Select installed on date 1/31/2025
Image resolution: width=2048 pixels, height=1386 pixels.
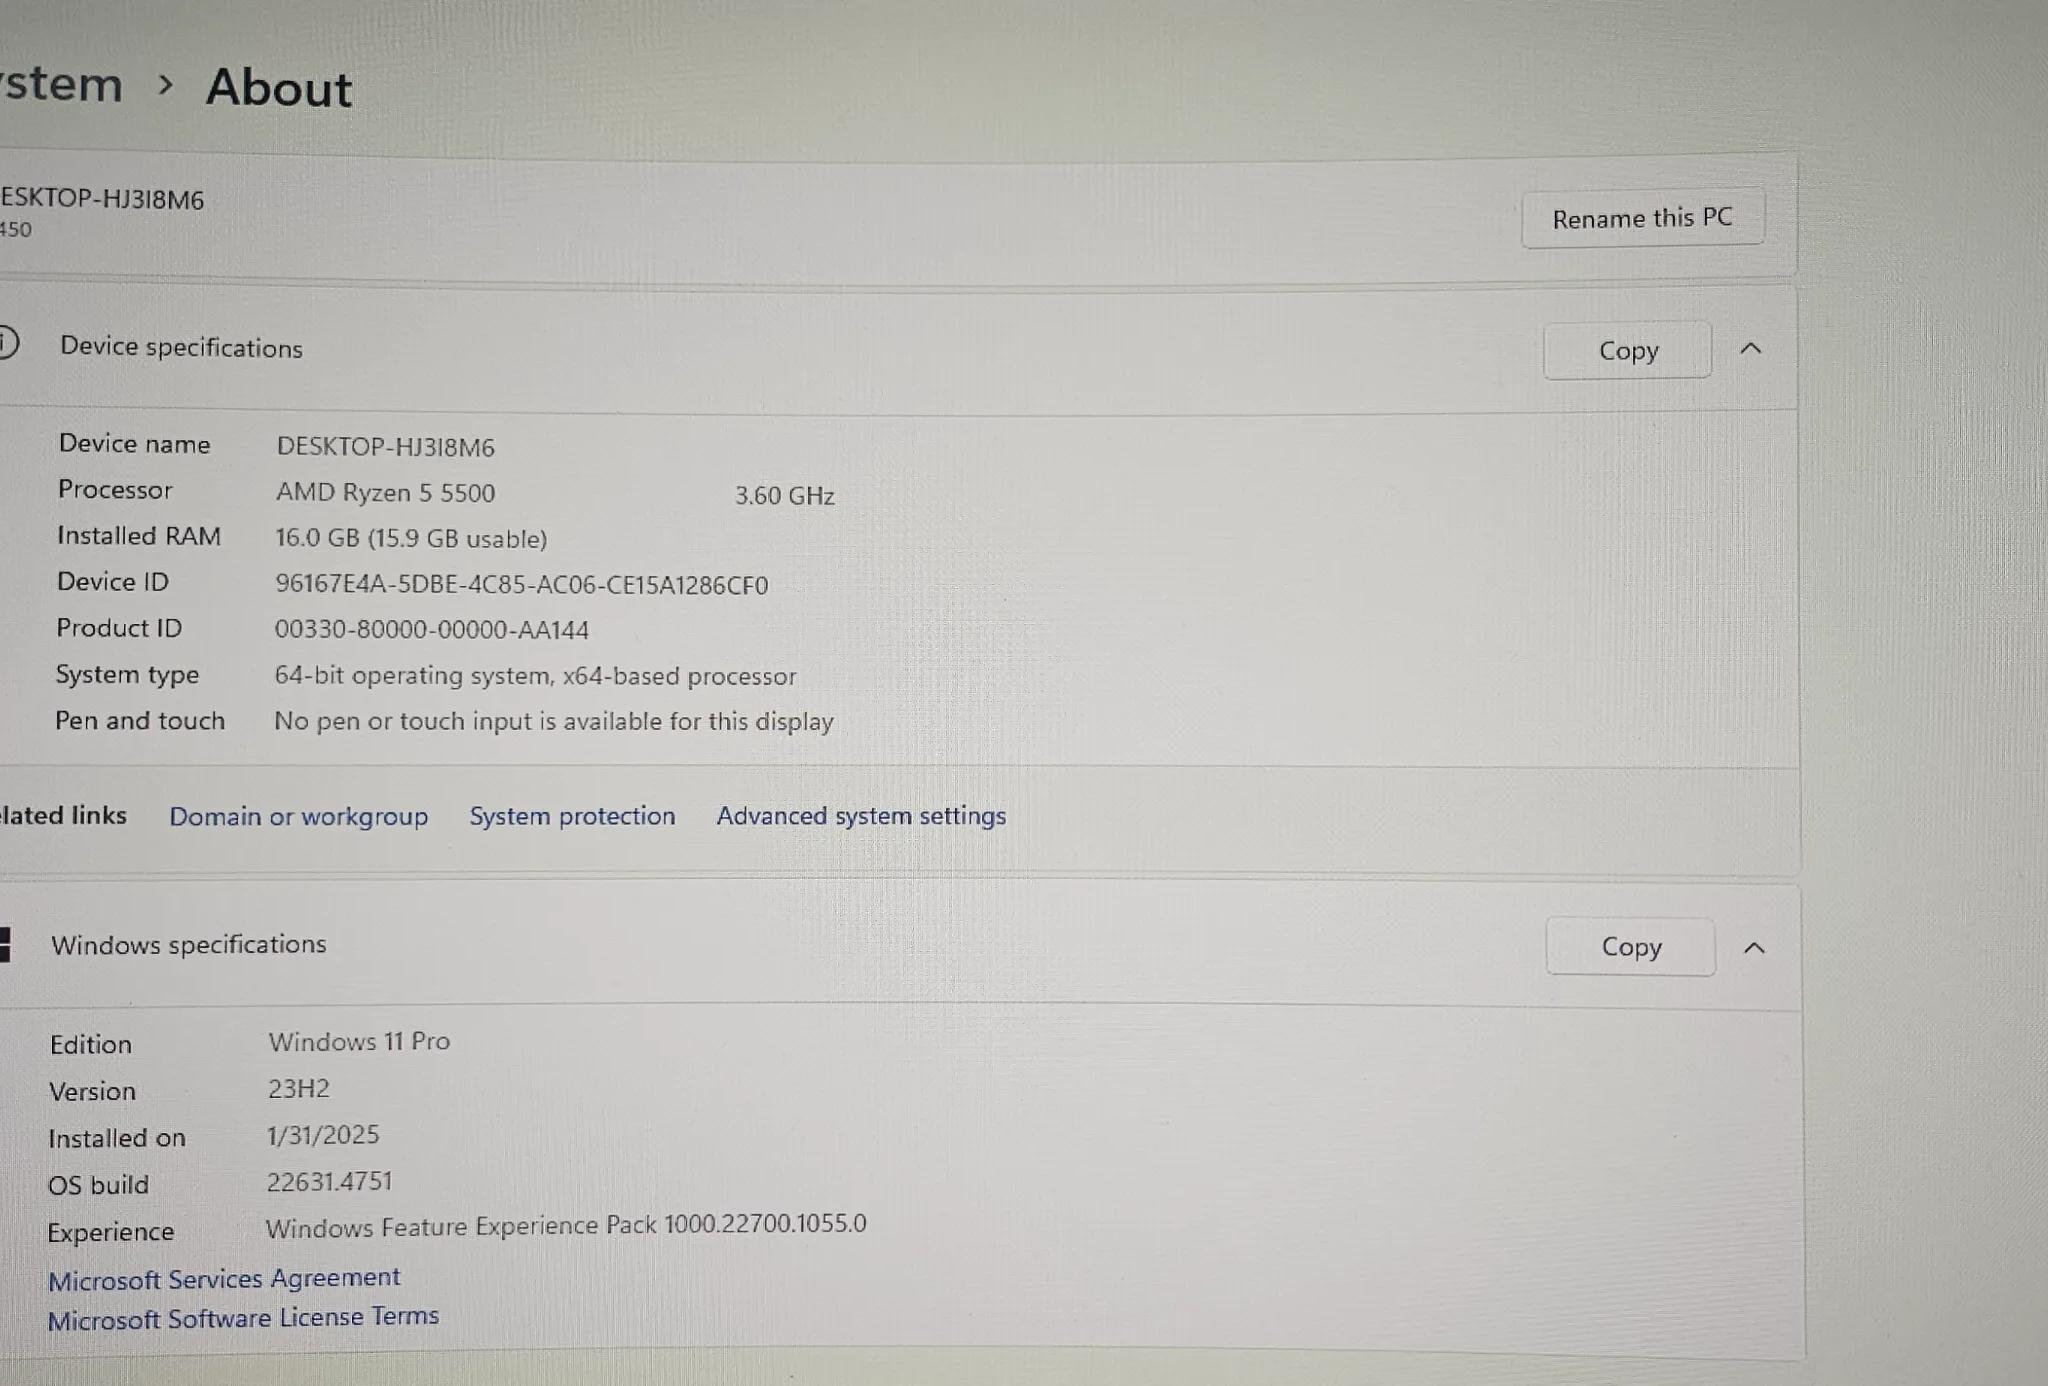pos(323,1135)
